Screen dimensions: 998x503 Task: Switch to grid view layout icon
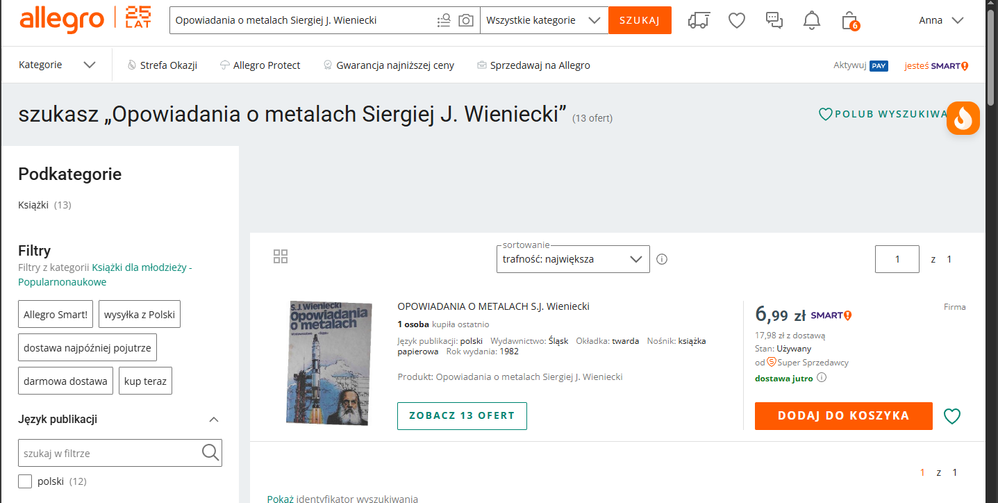point(280,257)
